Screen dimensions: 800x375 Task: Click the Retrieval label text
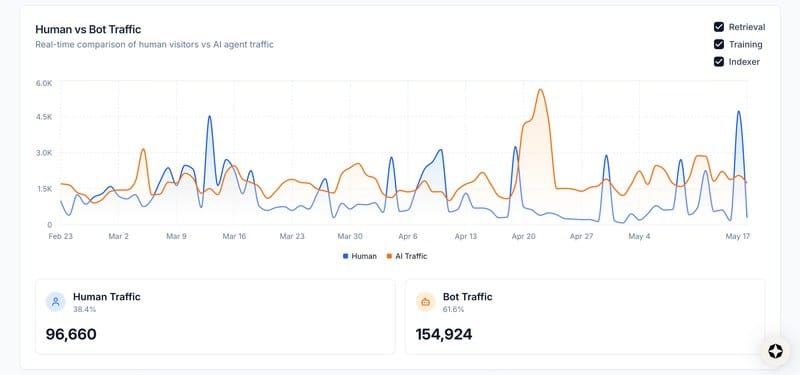click(x=747, y=27)
